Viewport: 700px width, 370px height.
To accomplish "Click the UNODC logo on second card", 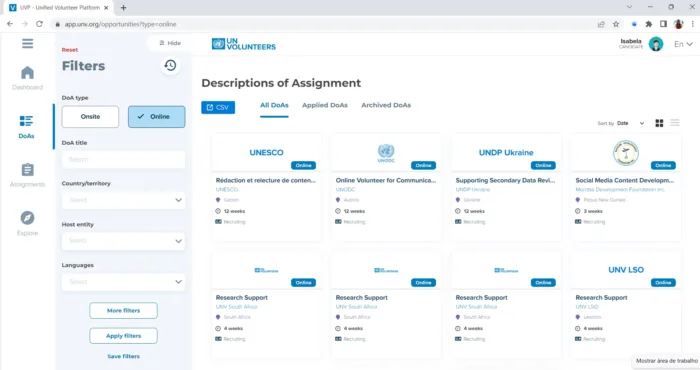I will (x=386, y=153).
